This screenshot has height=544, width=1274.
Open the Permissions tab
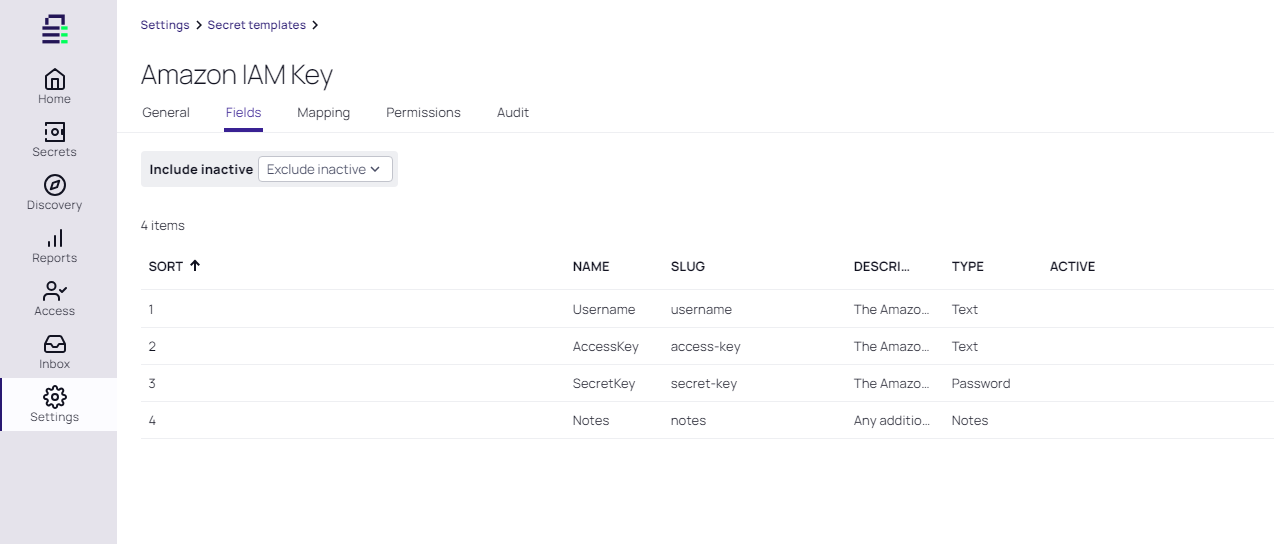click(x=424, y=113)
